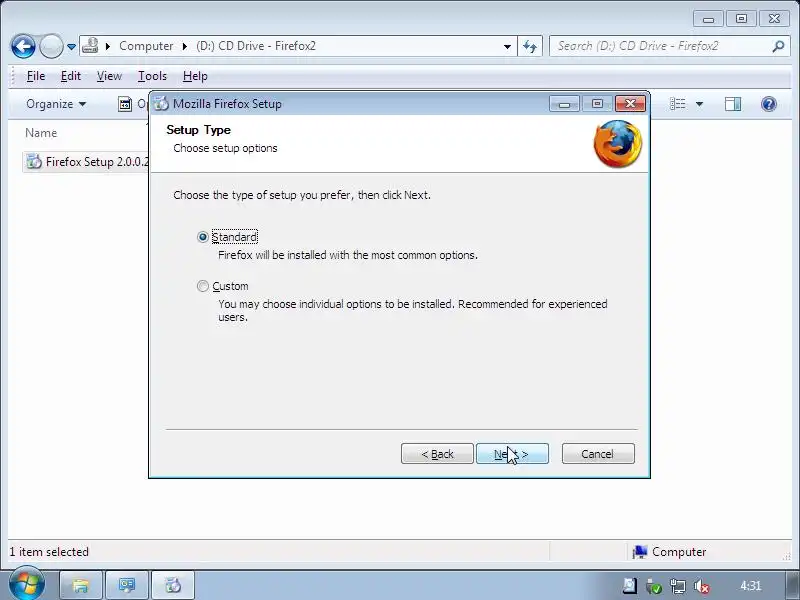800x600 pixels.
Task: Click the green check shield tray icon
Action: coord(654,587)
